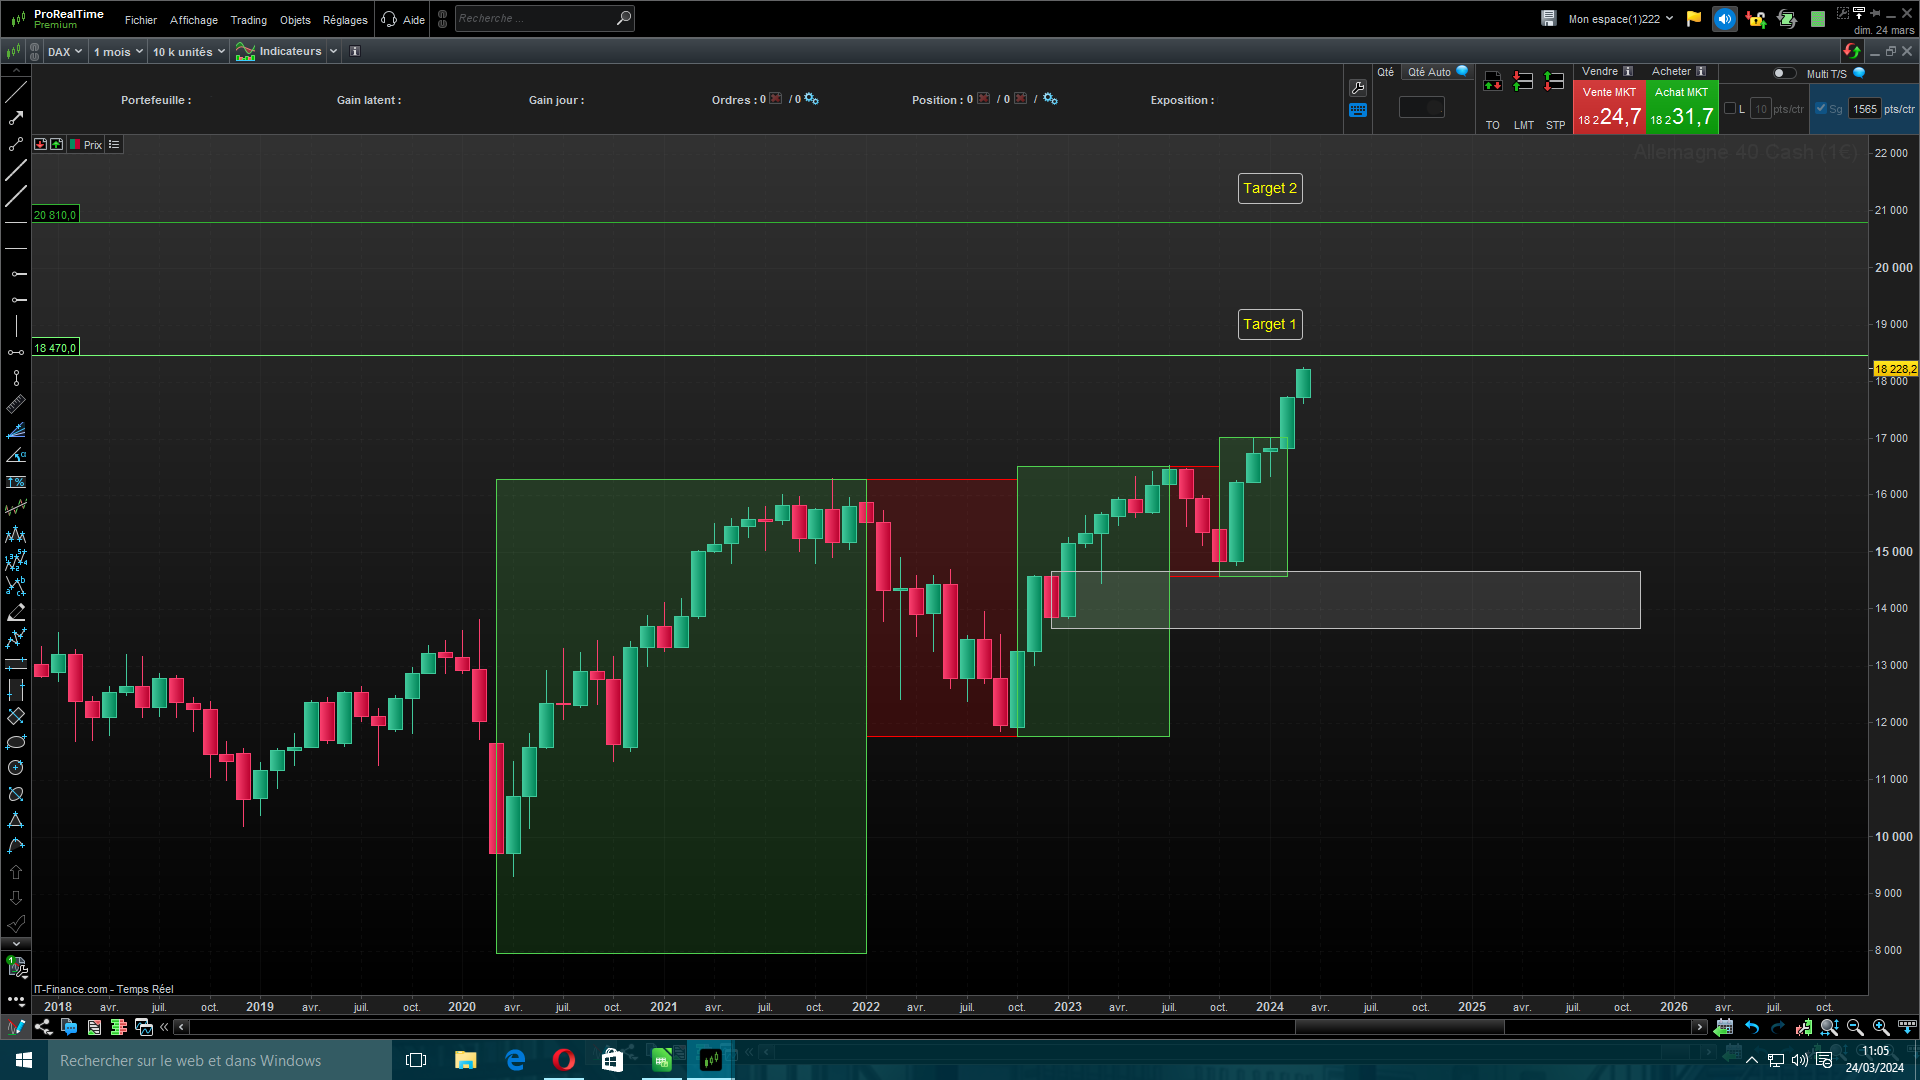The image size is (1920, 1080).
Task: Click the share chart icon
Action: coord(43,1027)
